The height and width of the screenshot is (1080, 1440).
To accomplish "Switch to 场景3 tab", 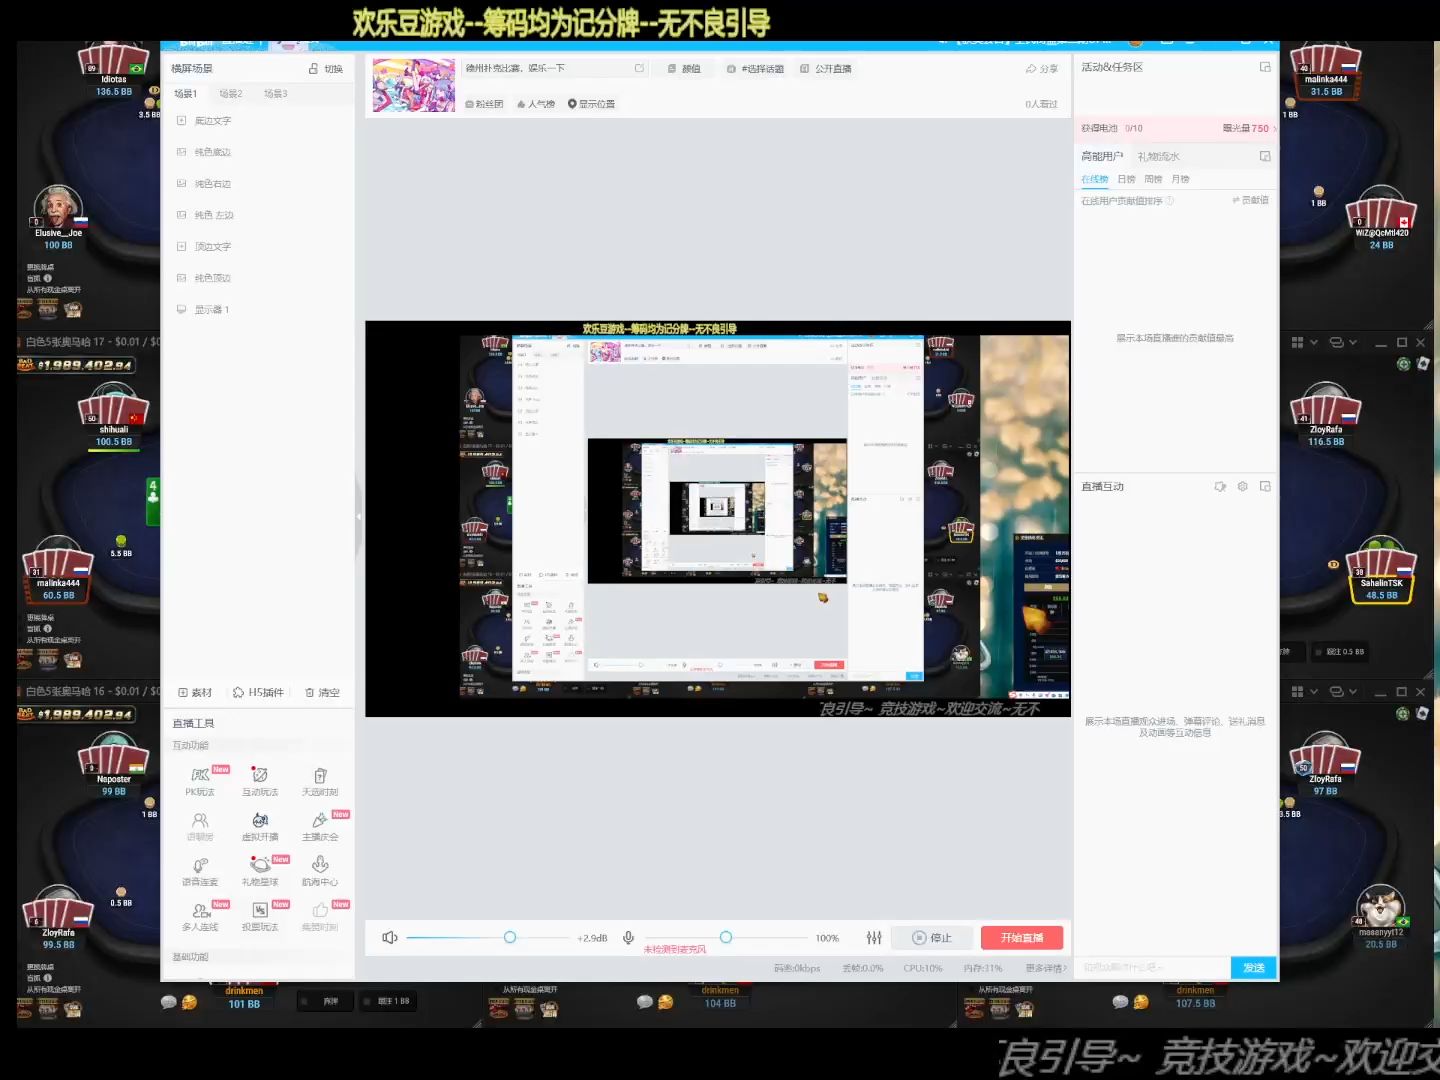I will 276,93.
